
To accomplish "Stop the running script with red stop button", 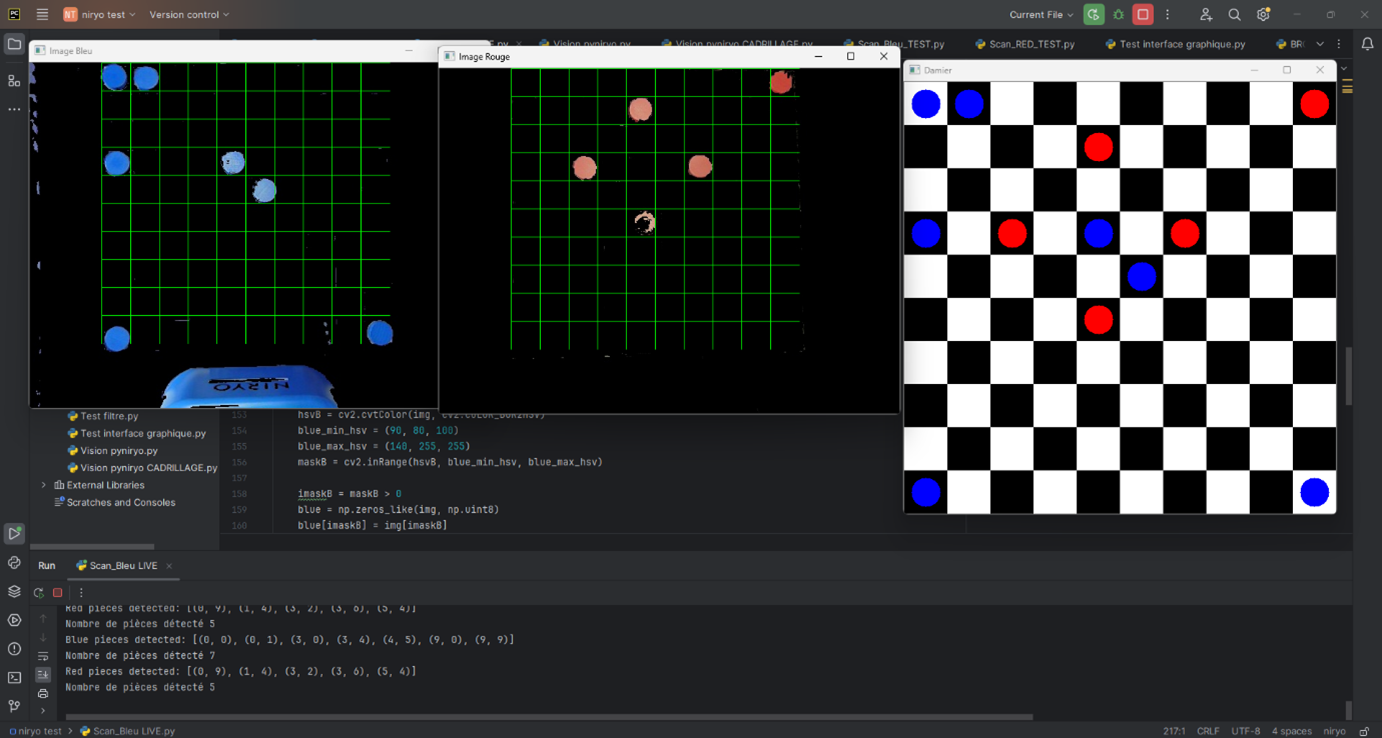I will [x=1143, y=15].
